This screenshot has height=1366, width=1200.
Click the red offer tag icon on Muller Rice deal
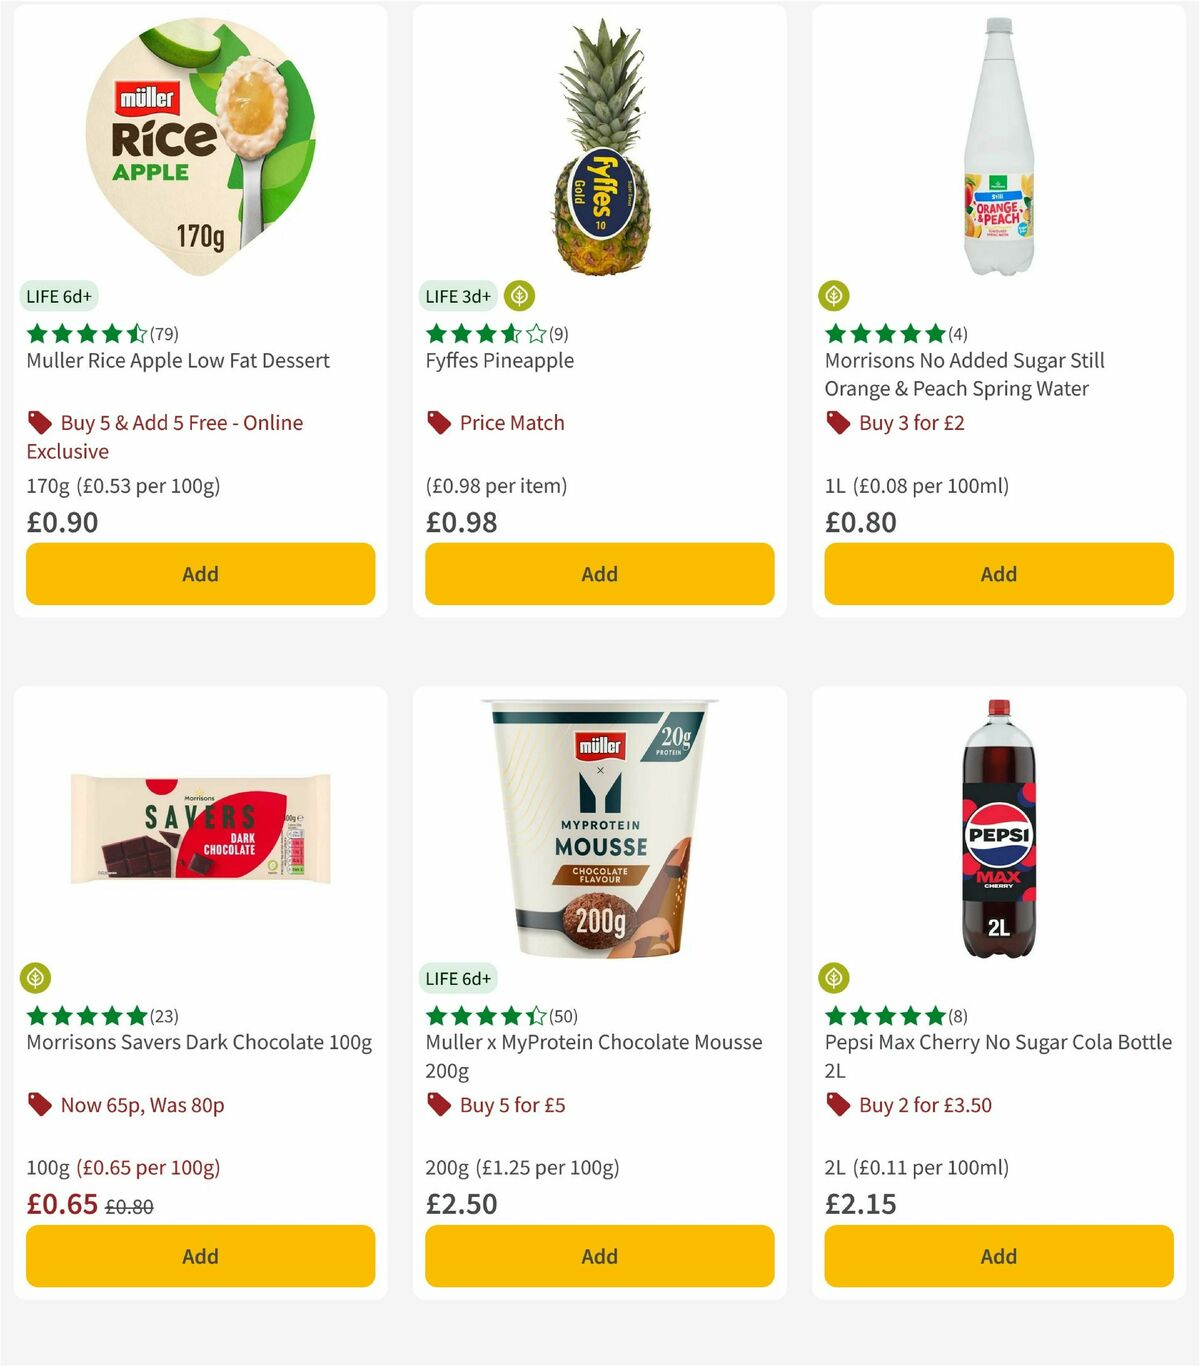point(38,422)
